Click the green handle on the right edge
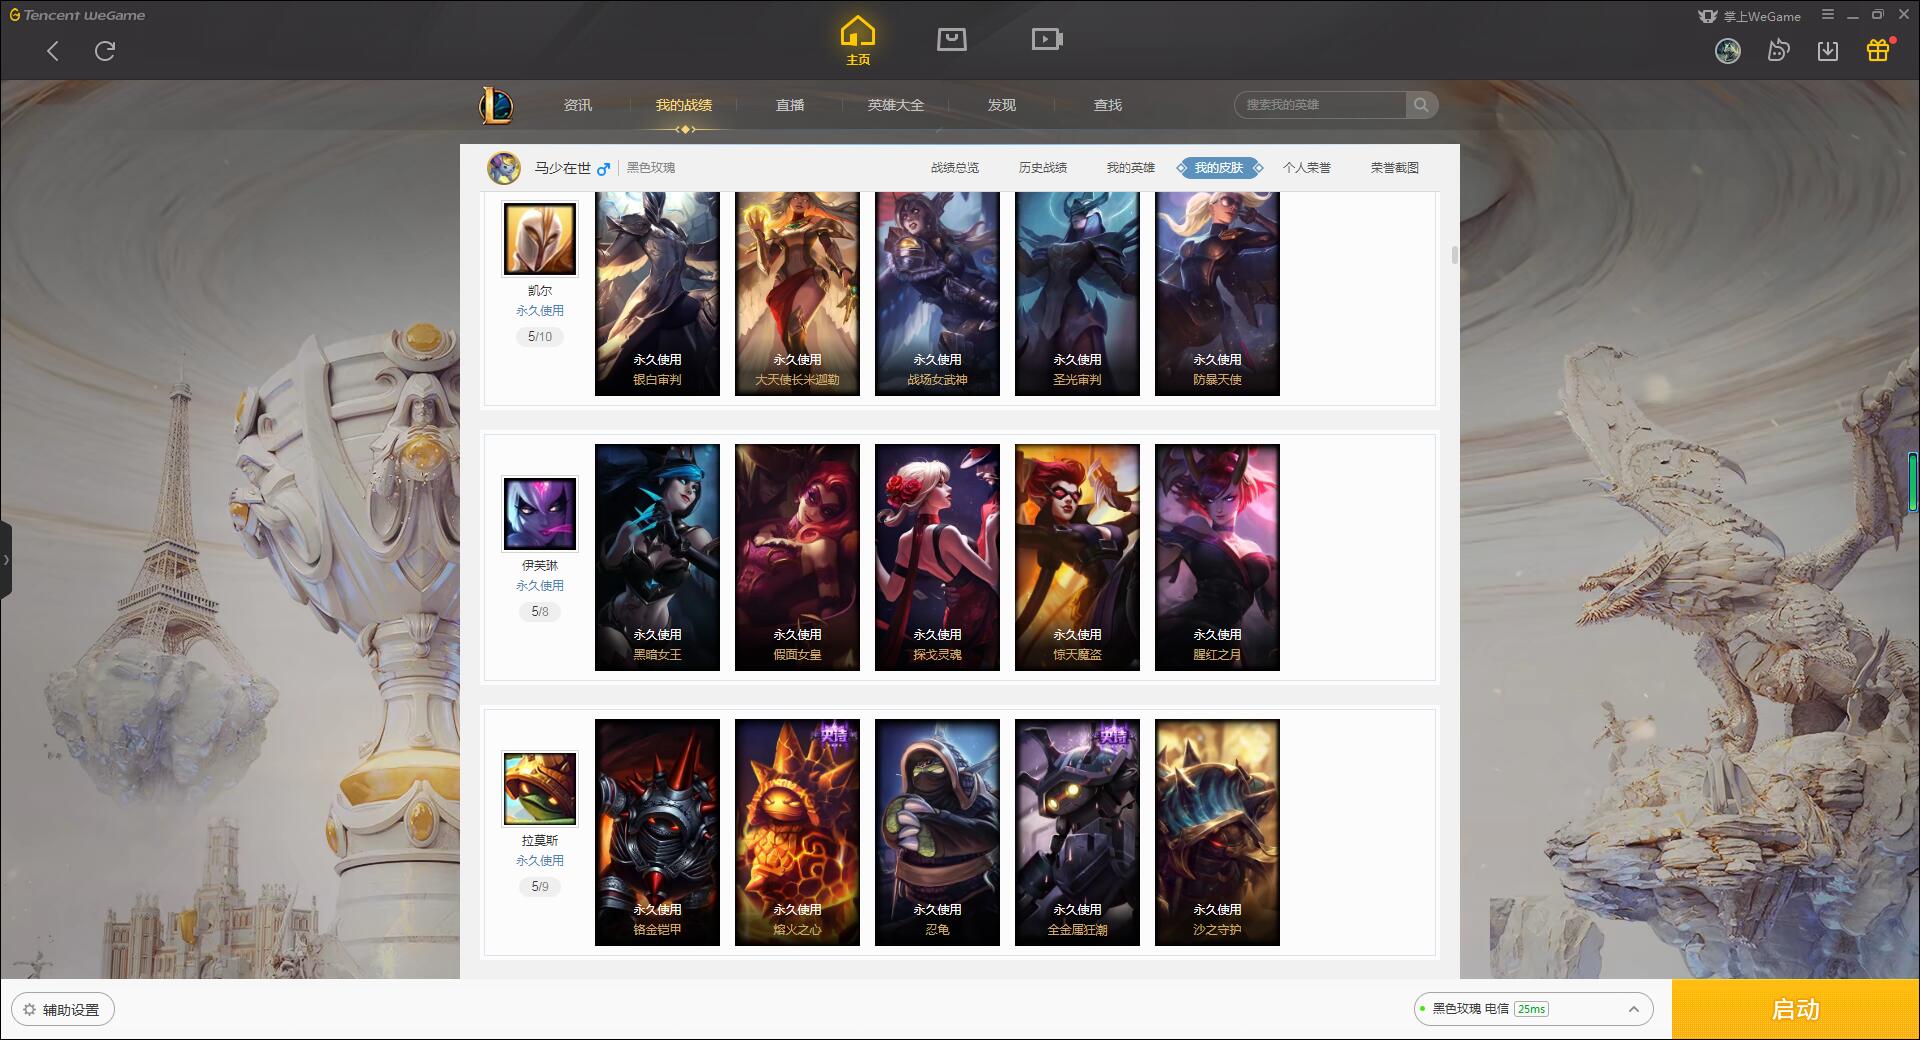Image resolution: width=1920 pixels, height=1040 pixels. (1914, 483)
